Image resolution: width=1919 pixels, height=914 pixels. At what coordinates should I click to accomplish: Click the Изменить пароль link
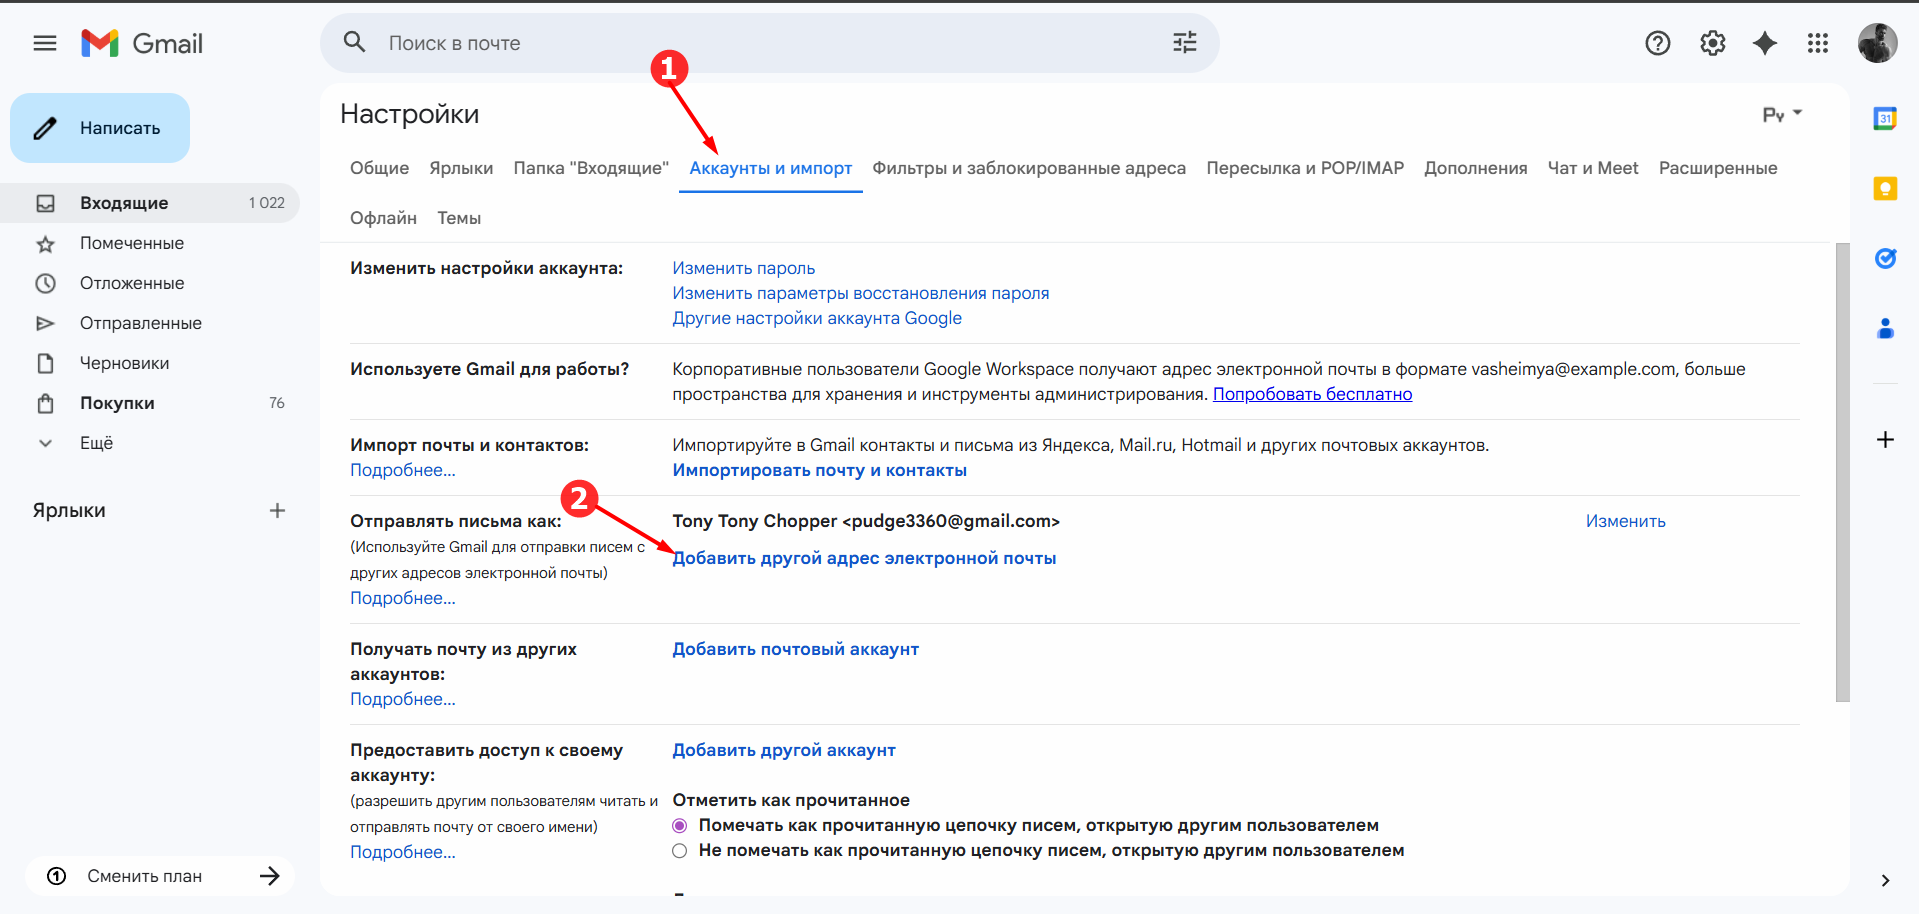[744, 268]
